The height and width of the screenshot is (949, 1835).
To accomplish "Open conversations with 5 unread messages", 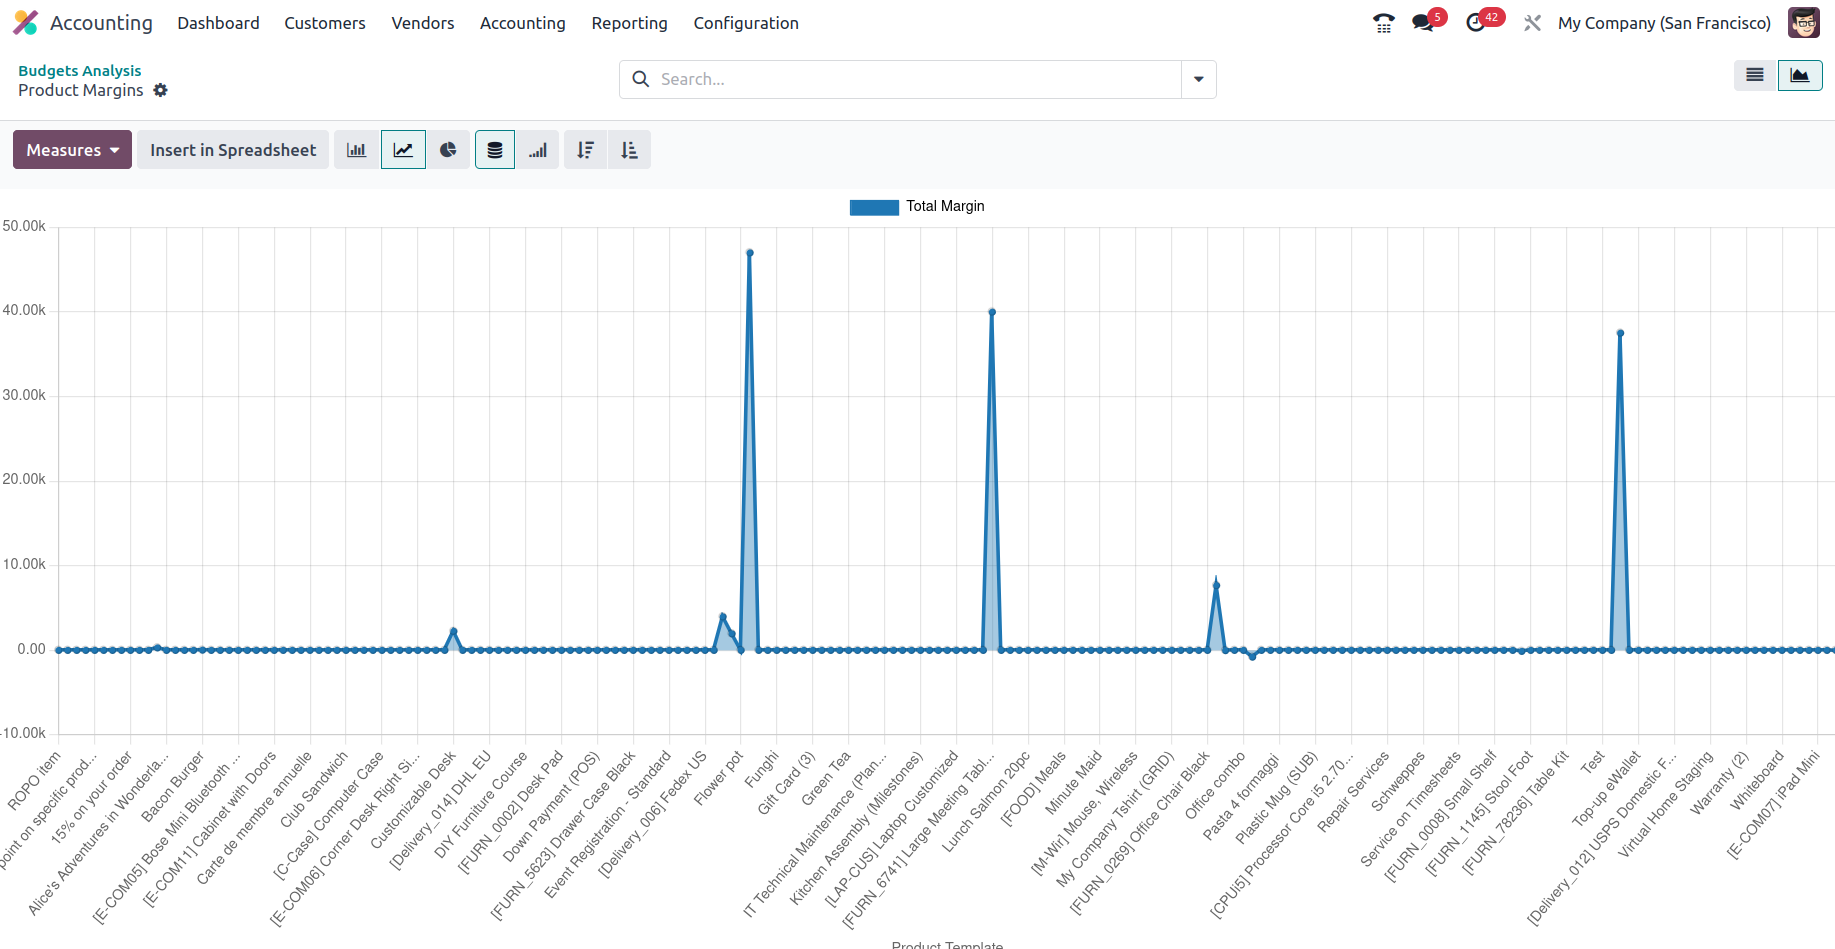I will (1423, 23).
